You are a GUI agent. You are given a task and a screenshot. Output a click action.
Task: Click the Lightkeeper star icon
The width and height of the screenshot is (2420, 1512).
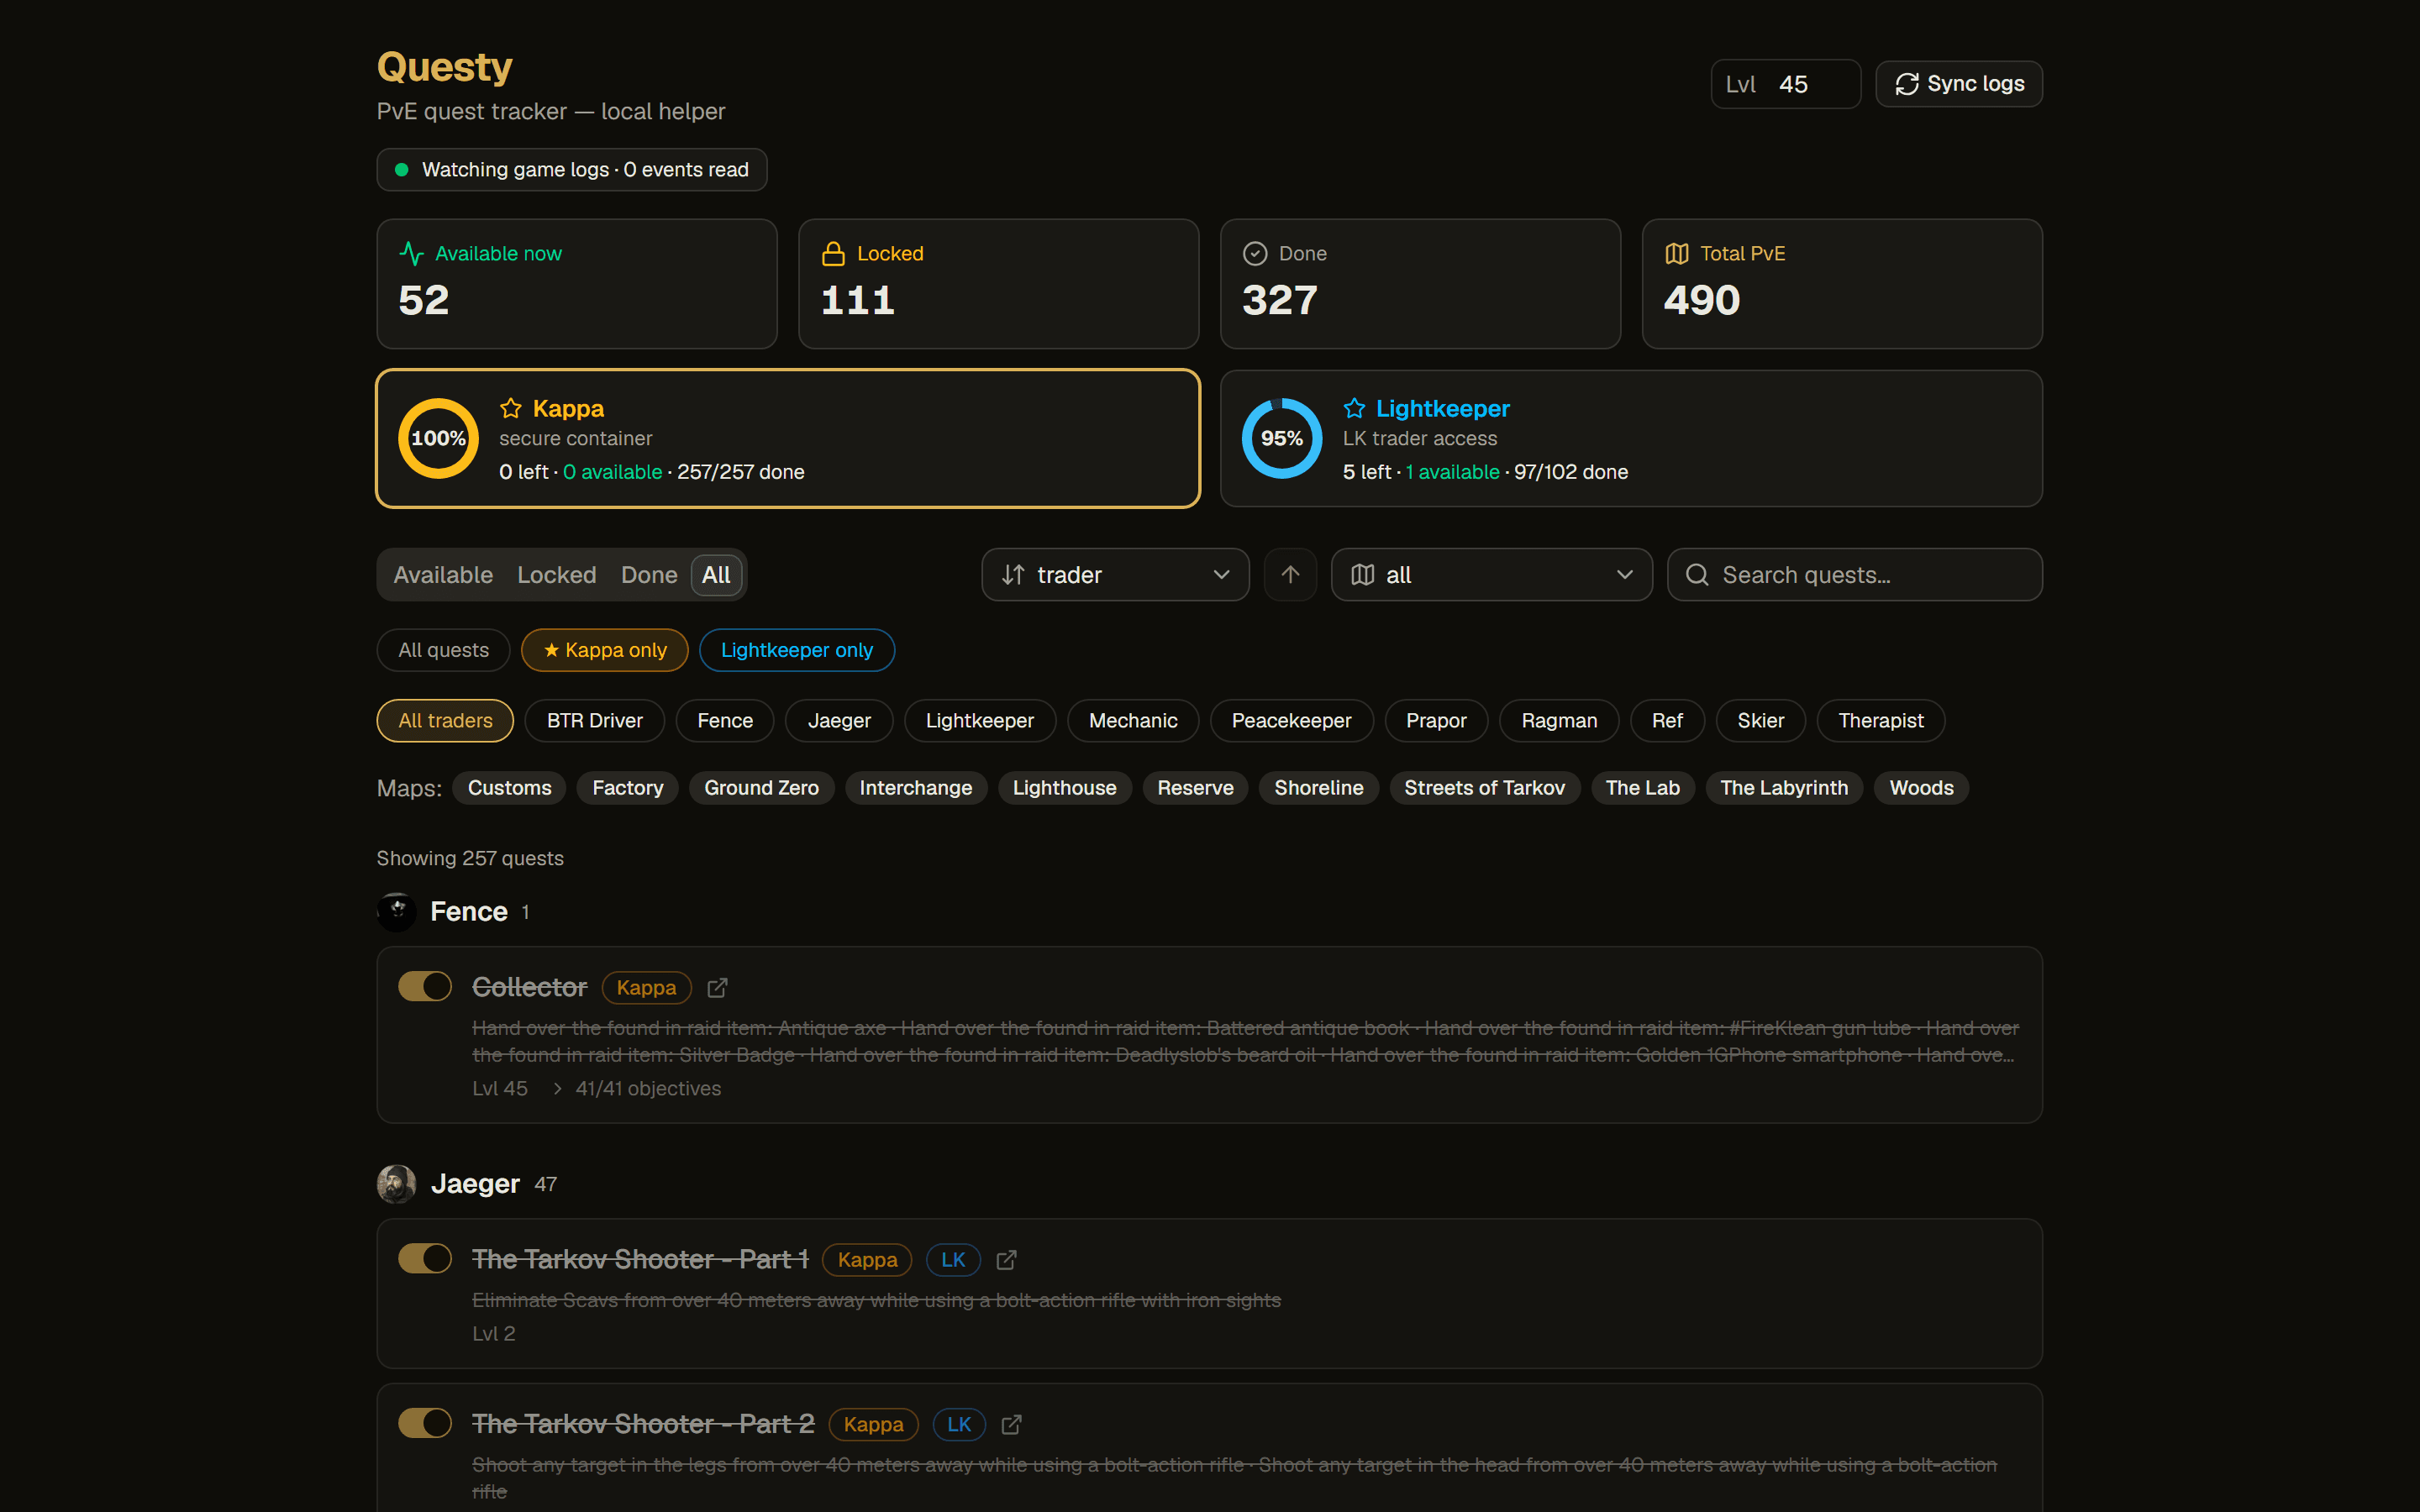point(1354,408)
